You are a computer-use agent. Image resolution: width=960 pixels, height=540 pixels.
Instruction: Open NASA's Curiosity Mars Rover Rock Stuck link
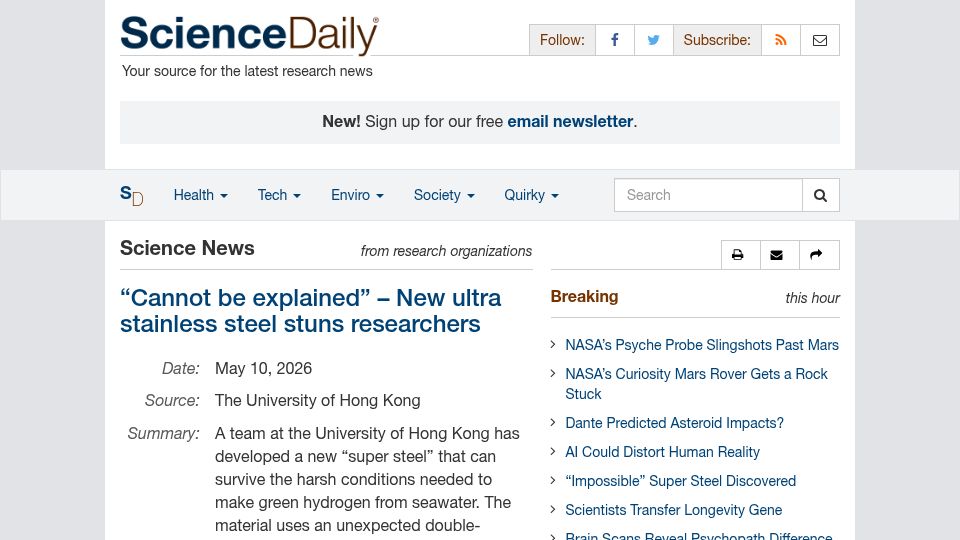click(696, 384)
